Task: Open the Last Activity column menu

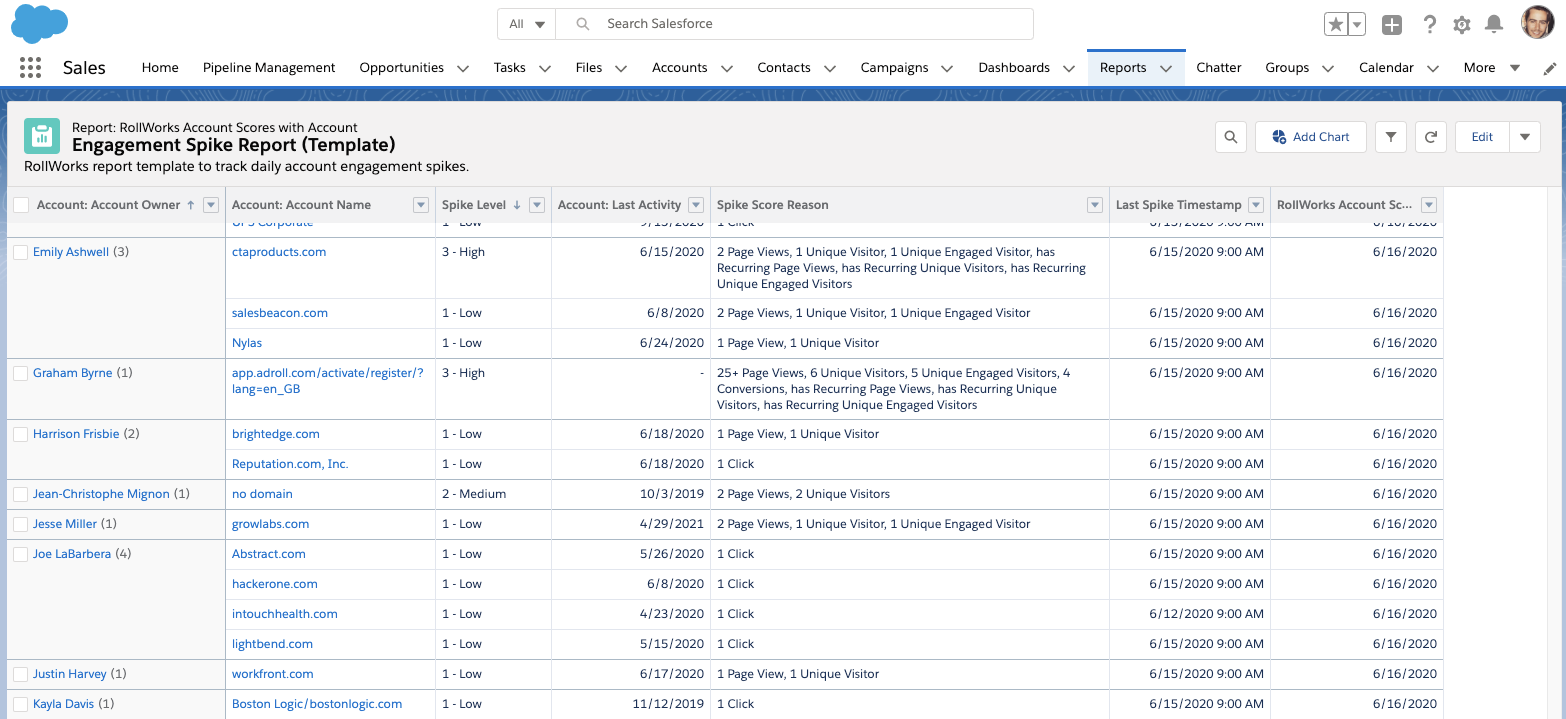Action: (x=695, y=205)
